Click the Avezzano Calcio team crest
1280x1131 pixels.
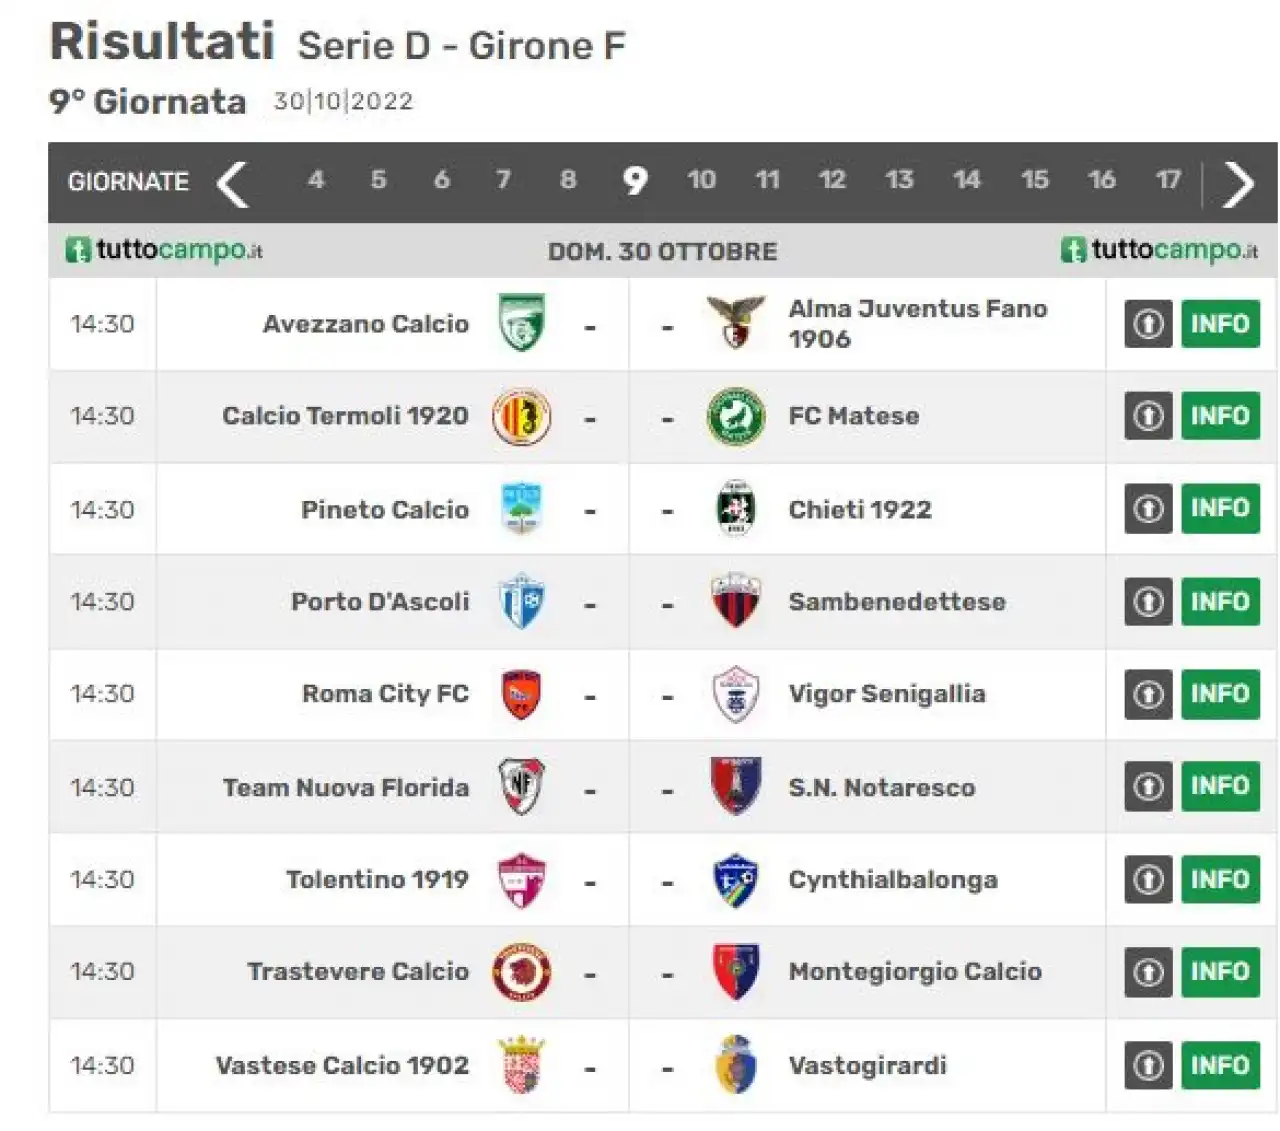click(521, 323)
